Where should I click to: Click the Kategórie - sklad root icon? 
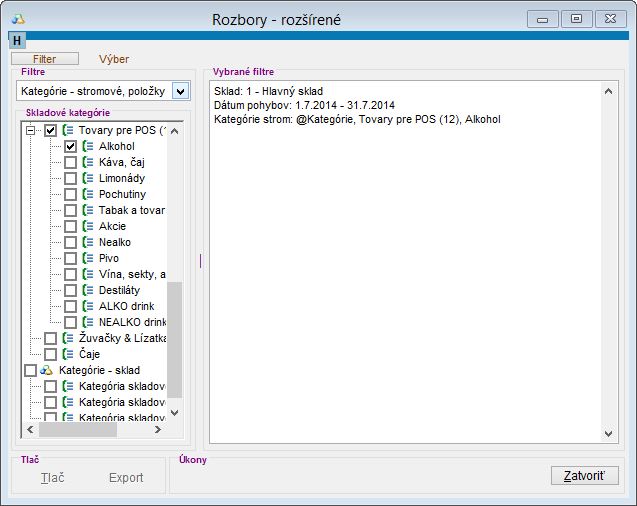[47, 370]
